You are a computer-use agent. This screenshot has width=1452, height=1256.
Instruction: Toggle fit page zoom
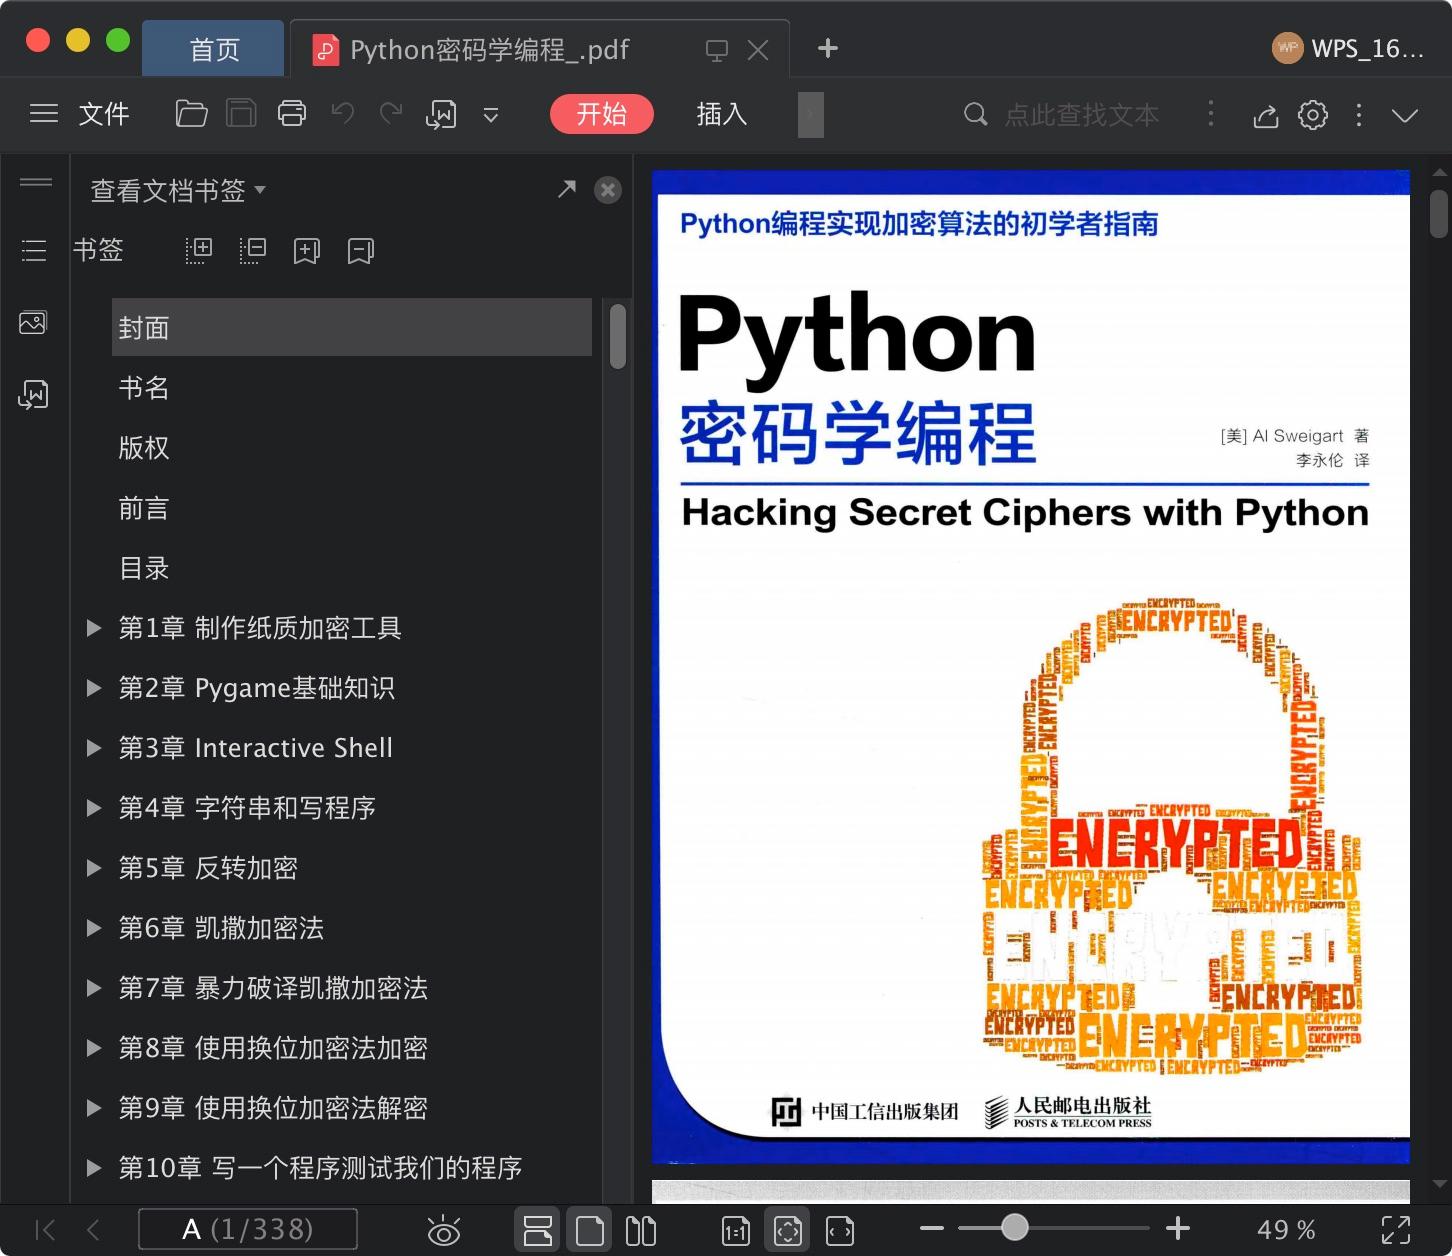788,1230
